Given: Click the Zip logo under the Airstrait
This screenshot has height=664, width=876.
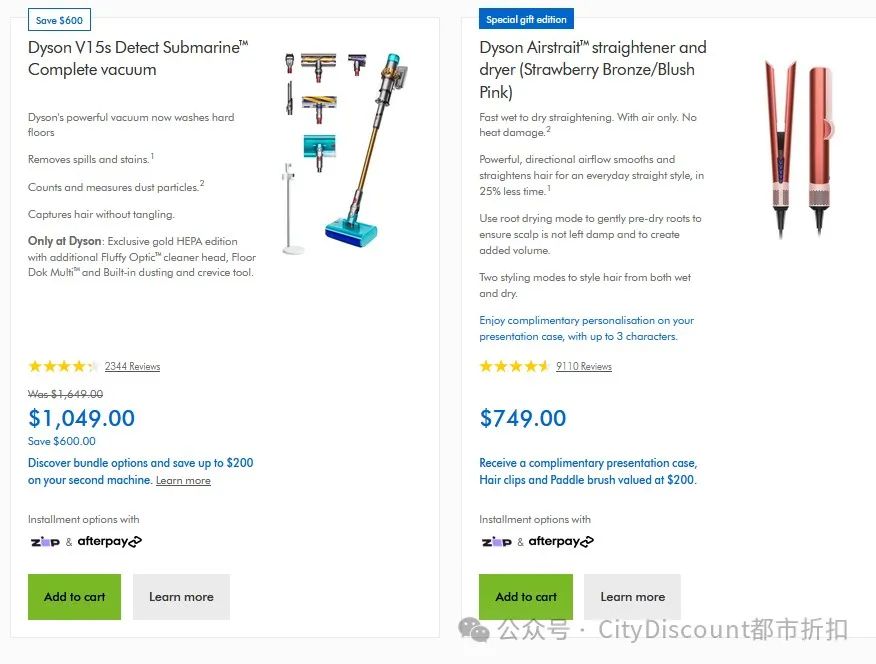Looking at the screenshot, I should (496, 542).
